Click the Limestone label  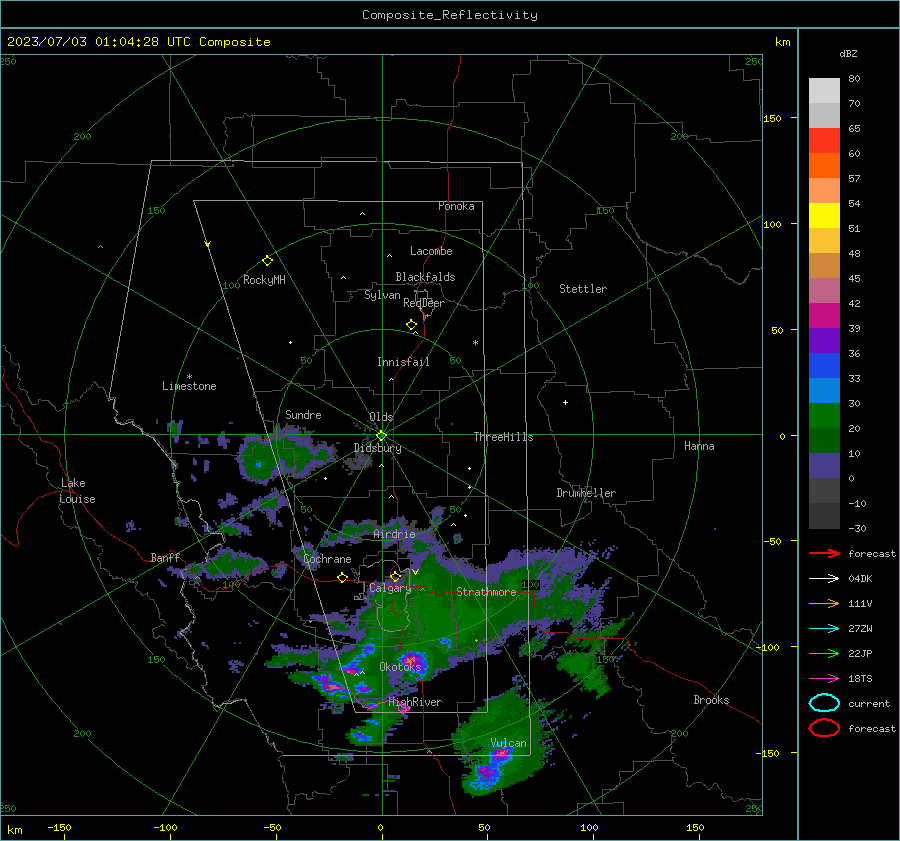coord(189,386)
